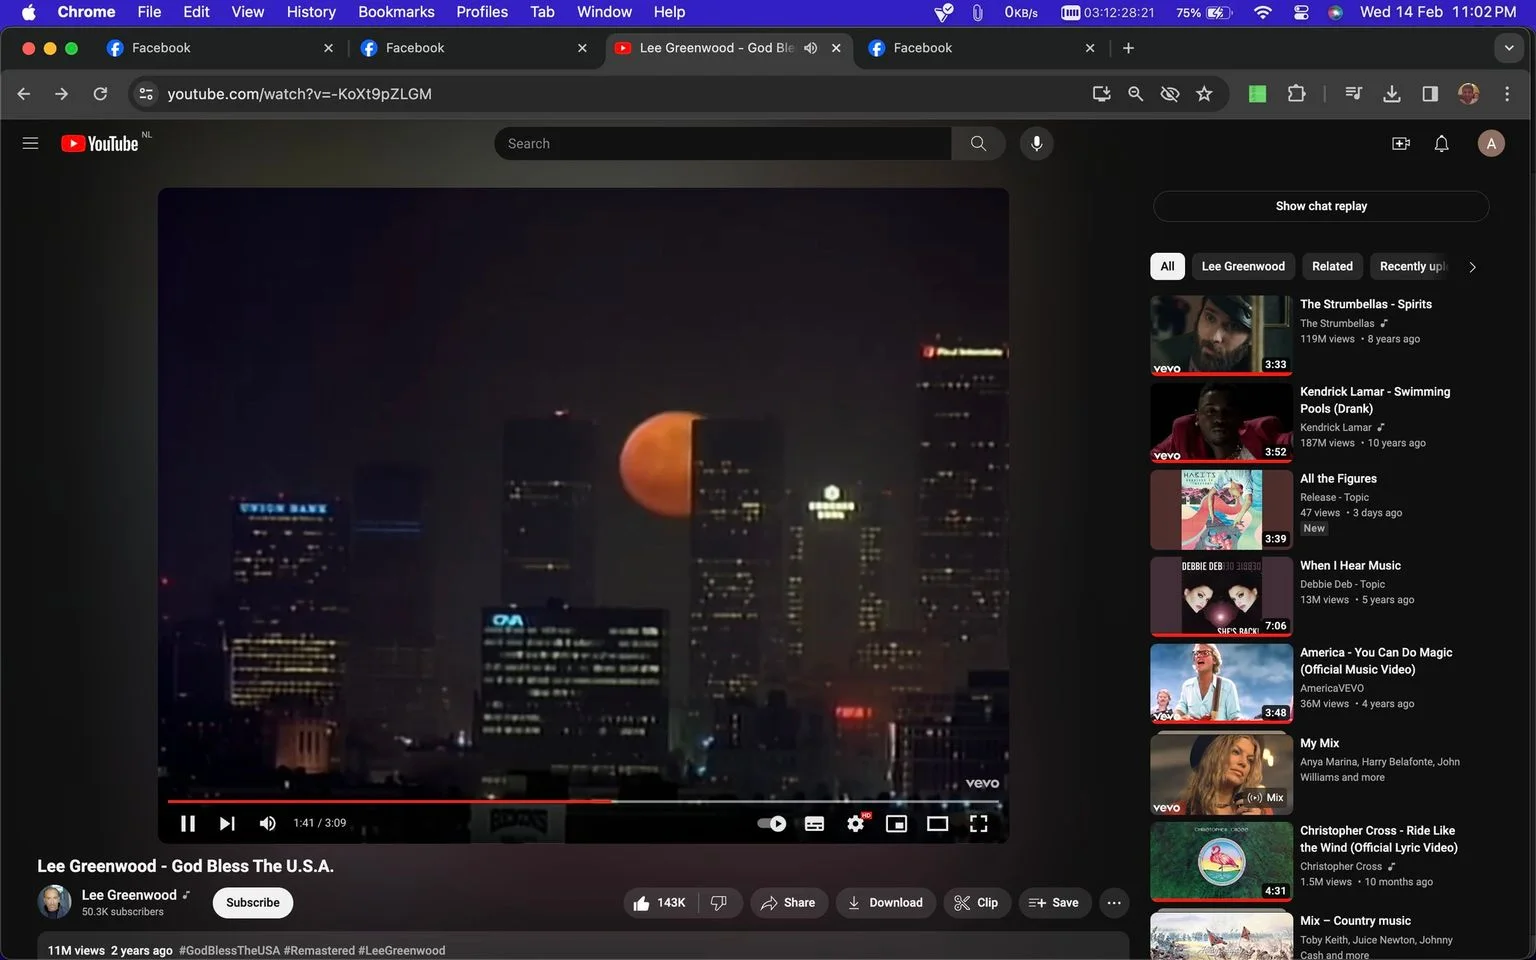1536x960 pixels.
Task: Enter fullscreen video mode
Action: click(x=978, y=823)
